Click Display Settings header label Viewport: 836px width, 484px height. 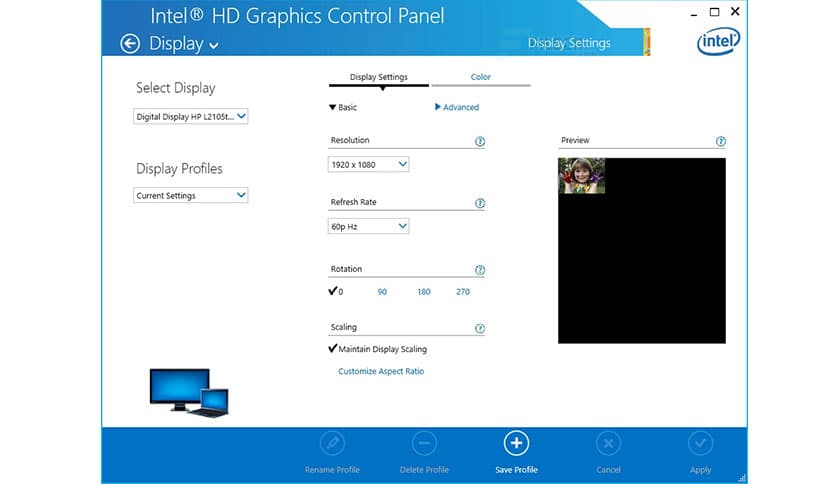569,43
